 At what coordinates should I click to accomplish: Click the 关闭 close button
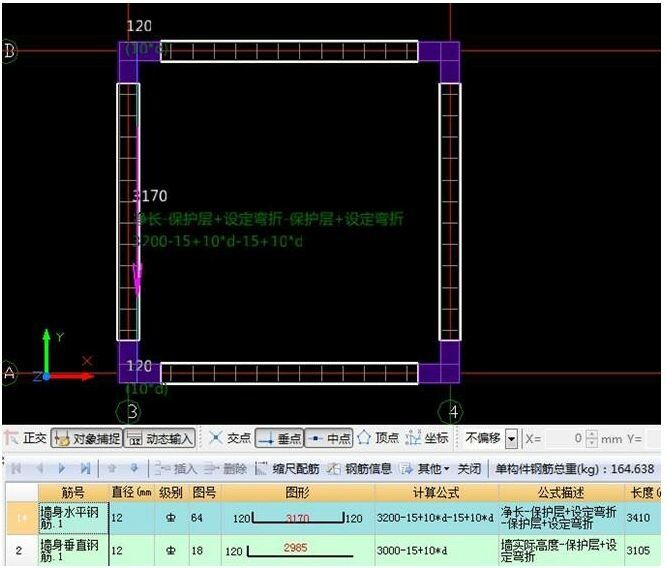469,469
